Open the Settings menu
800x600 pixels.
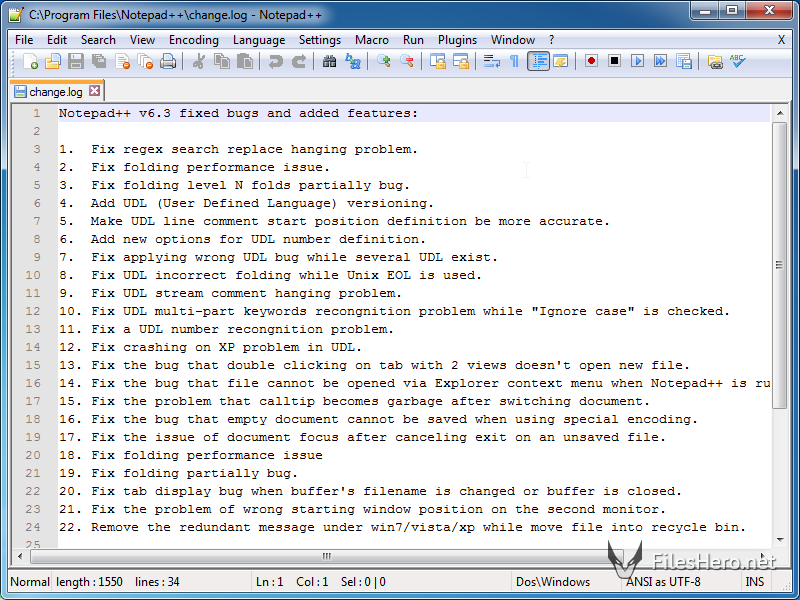(x=320, y=40)
